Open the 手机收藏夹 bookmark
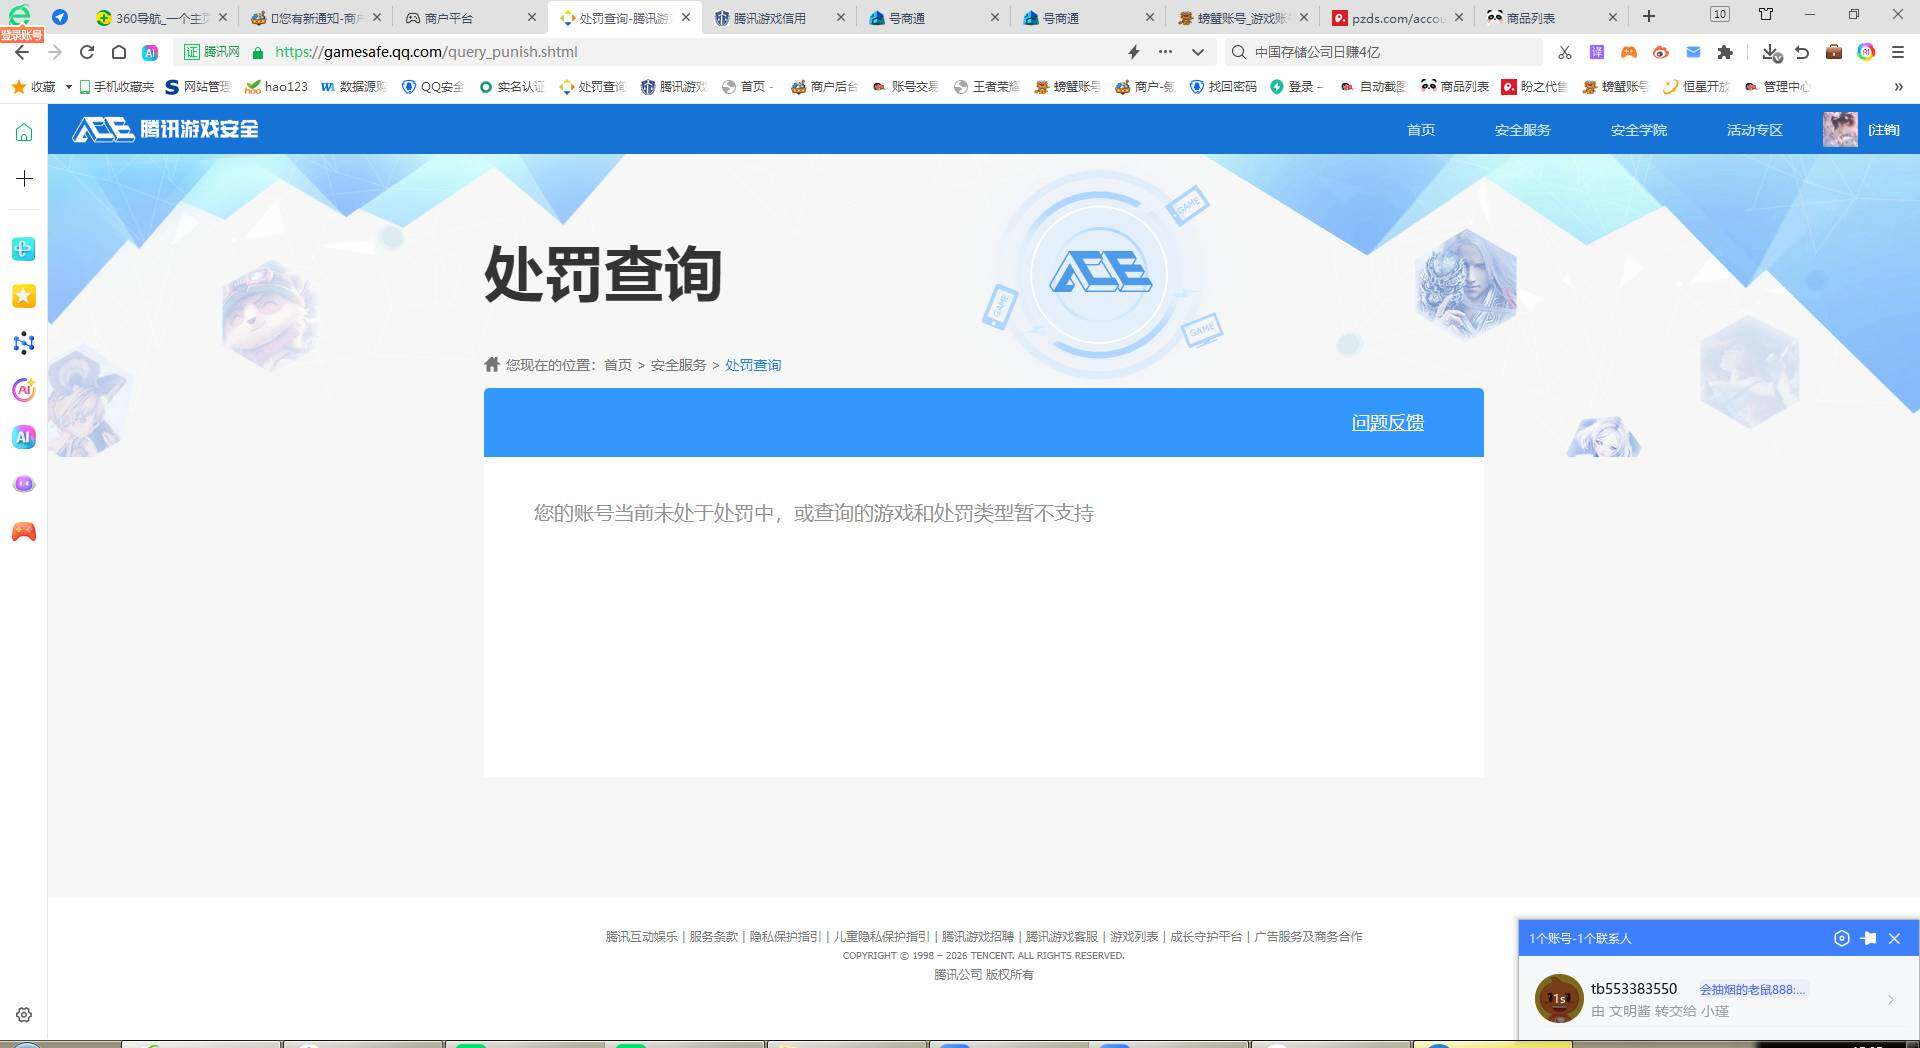 116,87
